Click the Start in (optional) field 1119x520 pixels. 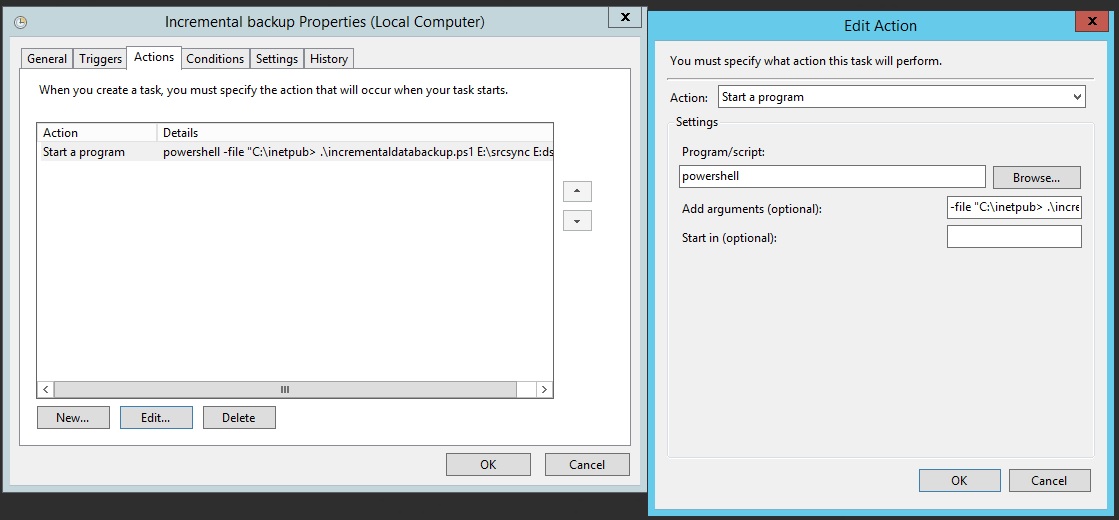pyautogui.click(x=1014, y=237)
